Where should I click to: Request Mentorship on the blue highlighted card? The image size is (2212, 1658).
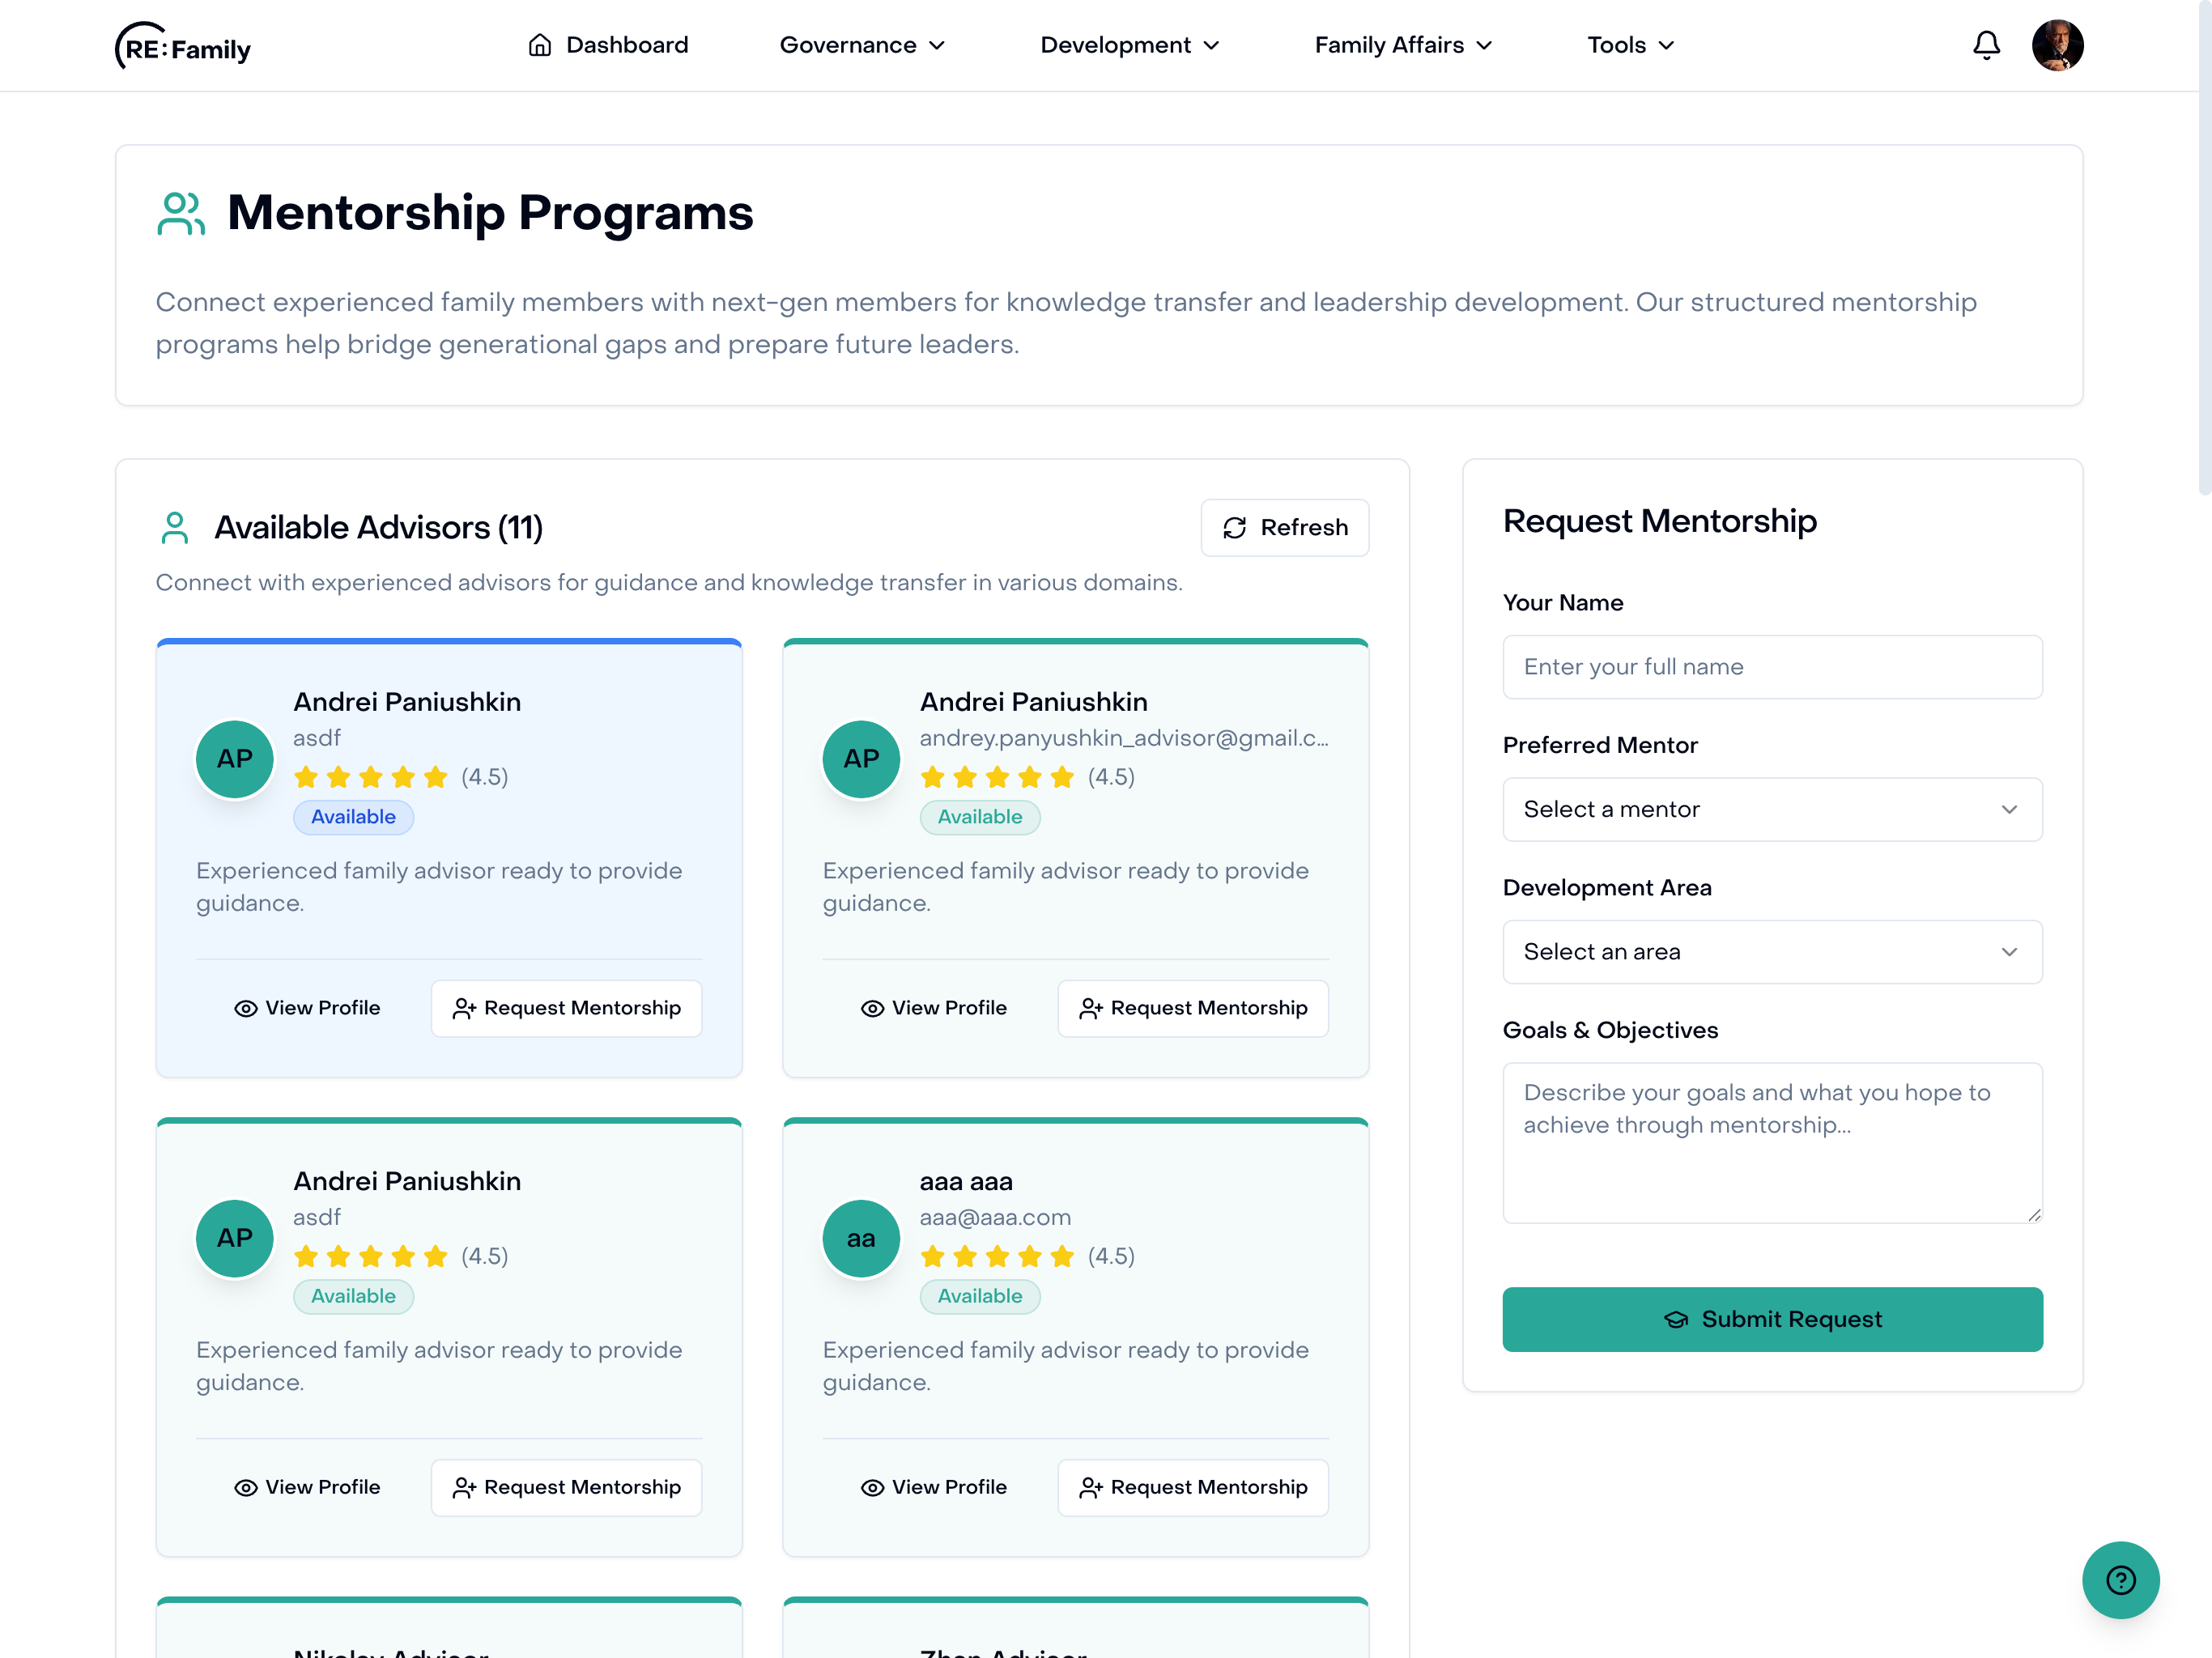click(x=566, y=1008)
